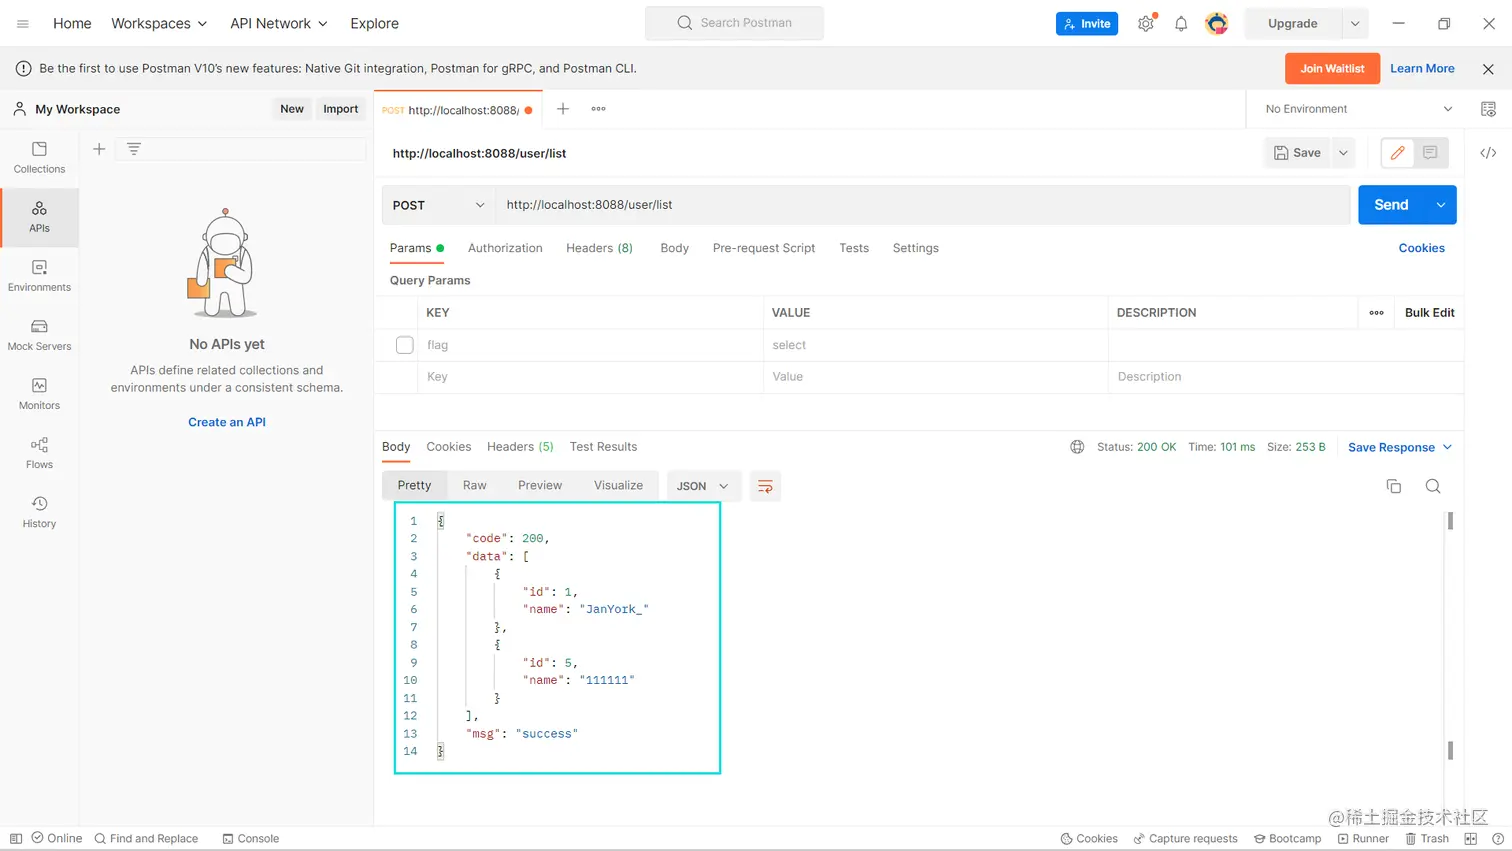The width and height of the screenshot is (1512, 851).
Task: Open the tab options ellipsis
Action: coord(598,109)
